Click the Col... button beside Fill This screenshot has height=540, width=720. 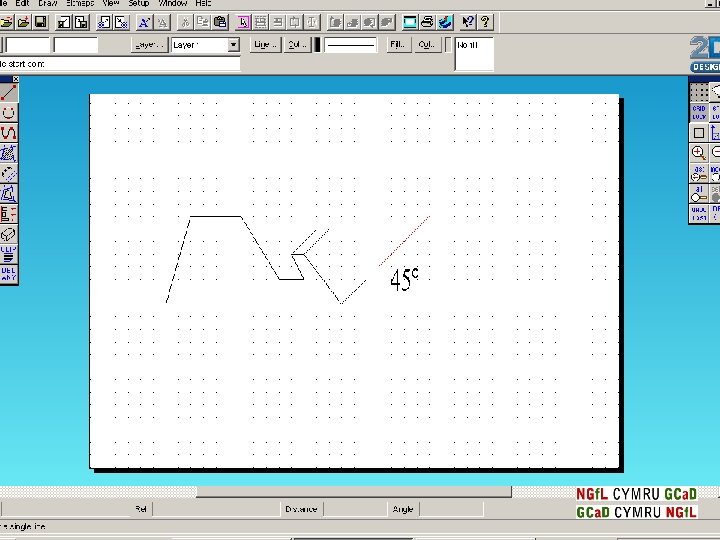click(428, 45)
